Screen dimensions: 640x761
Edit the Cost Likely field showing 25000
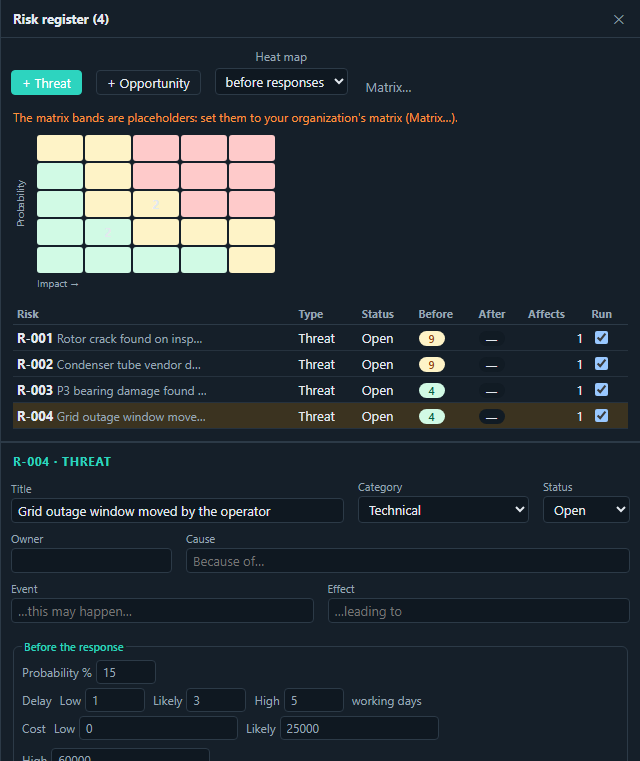[359, 728]
